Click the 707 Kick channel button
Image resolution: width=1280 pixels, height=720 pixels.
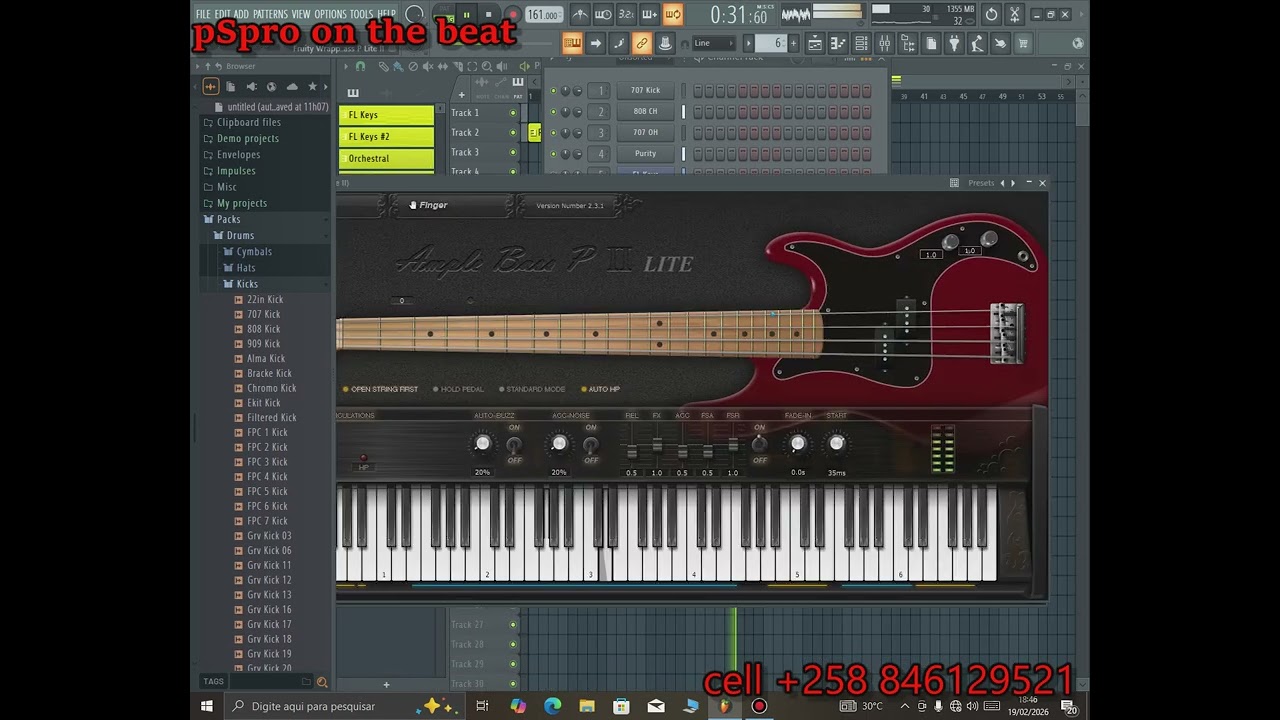tap(645, 90)
